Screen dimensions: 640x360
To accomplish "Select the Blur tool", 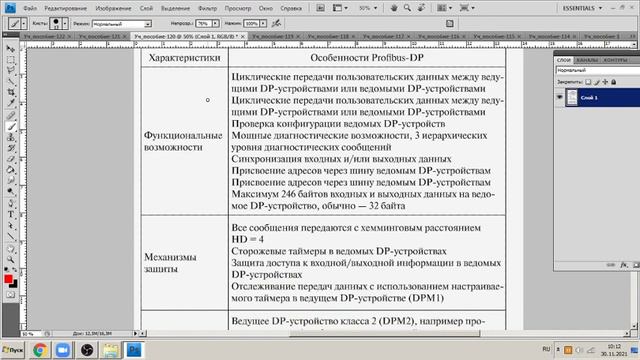I will (11, 180).
